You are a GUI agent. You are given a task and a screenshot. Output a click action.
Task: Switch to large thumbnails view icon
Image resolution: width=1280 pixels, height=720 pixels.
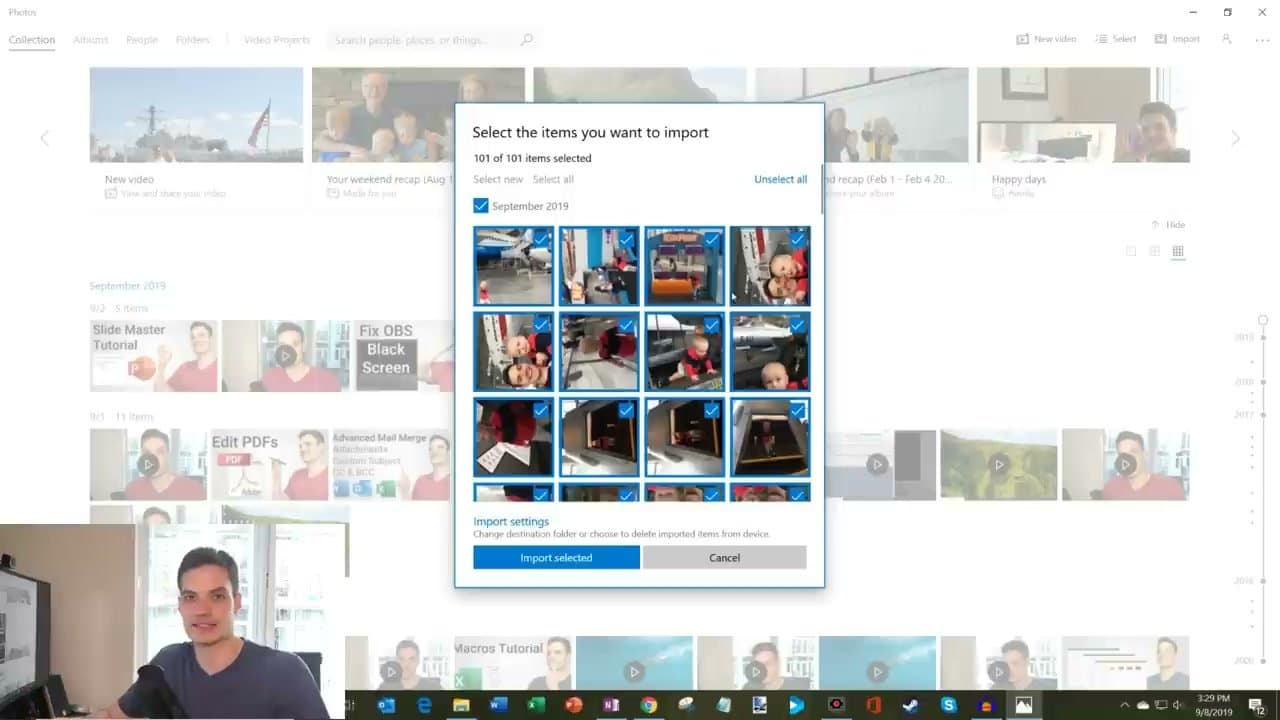click(1131, 251)
